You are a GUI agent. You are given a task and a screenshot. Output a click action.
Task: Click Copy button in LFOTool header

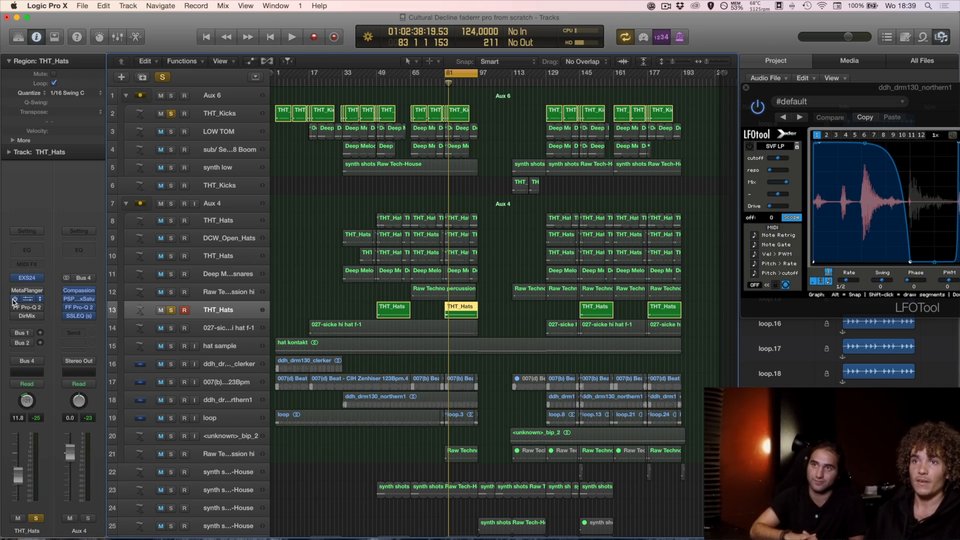pyautogui.click(x=865, y=117)
